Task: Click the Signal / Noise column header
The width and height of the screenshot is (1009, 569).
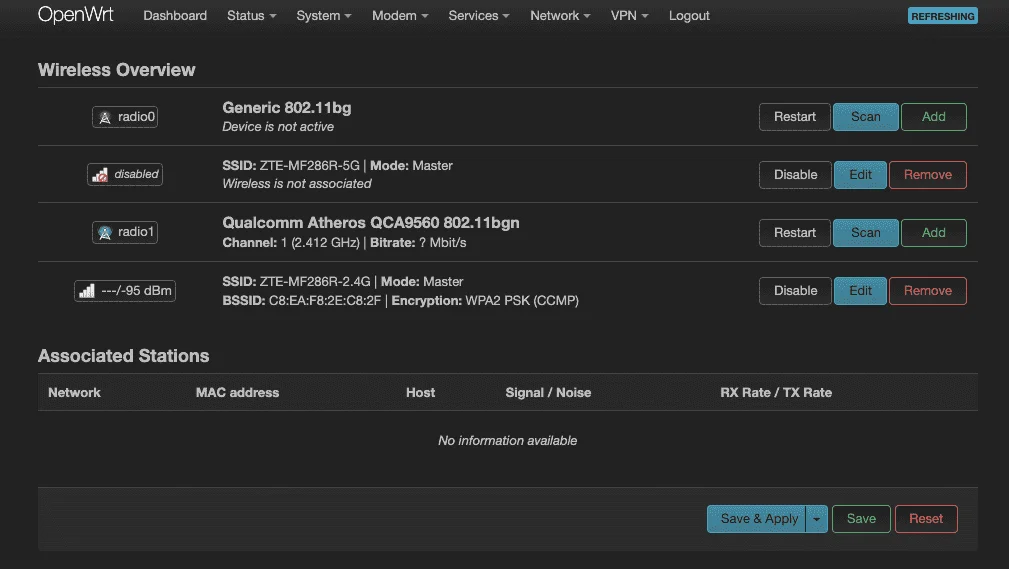Action: 548,393
